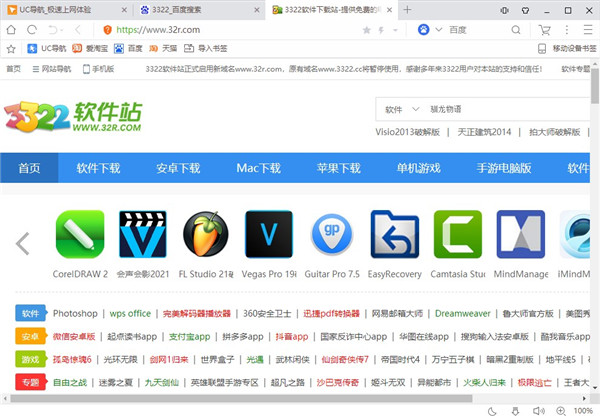The height and width of the screenshot is (418, 600).
Task: Click the bookmarks star icon in the bookmarks bar
Action: tap(11, 49)
